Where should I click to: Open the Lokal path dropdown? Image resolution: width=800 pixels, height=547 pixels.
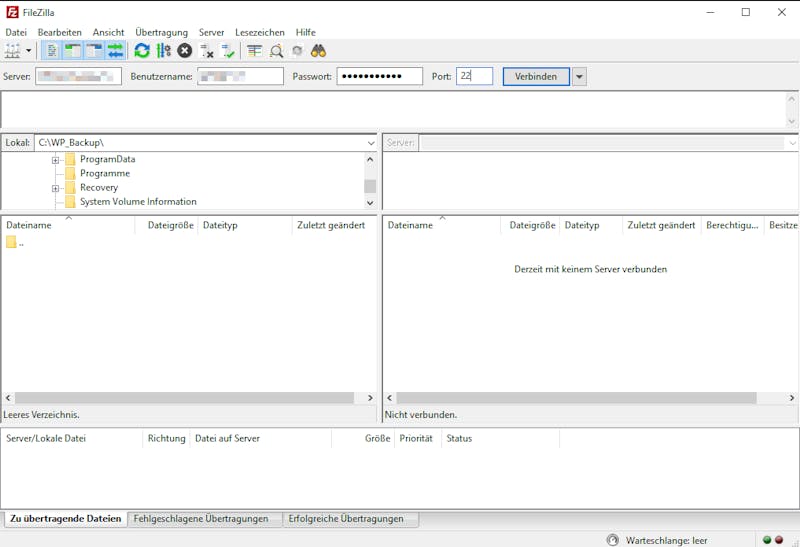(371, 143)
